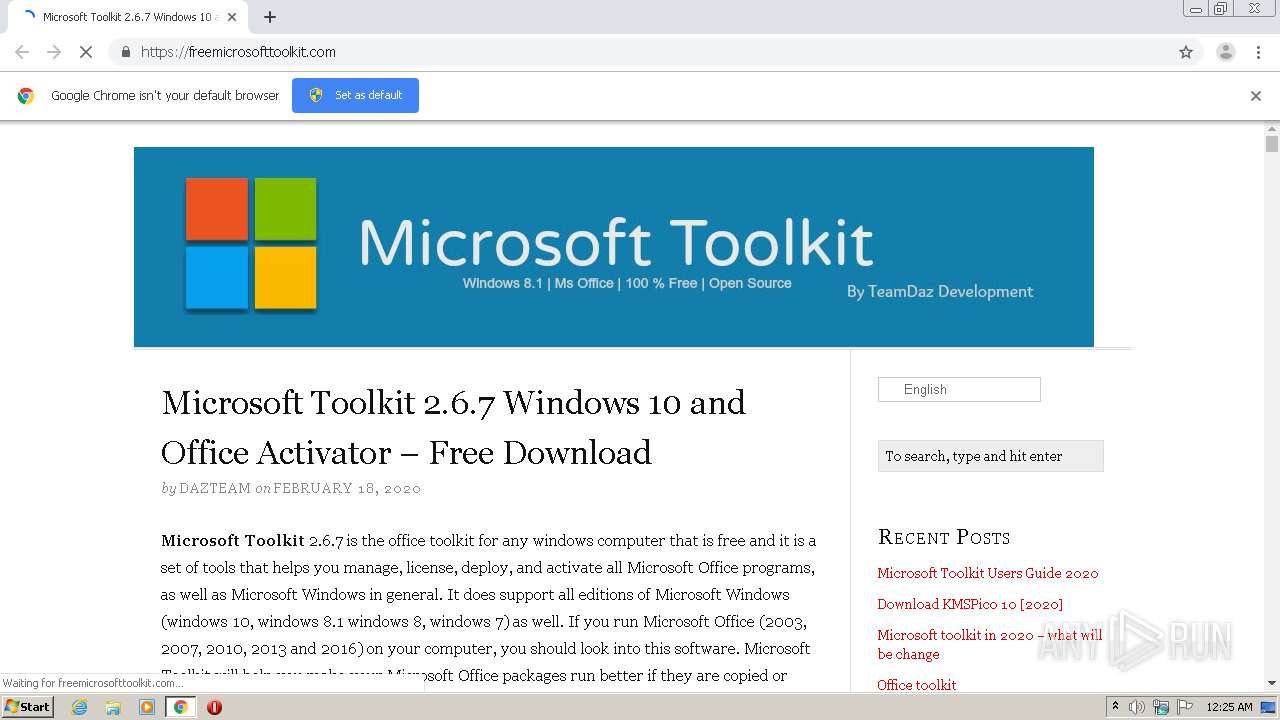Screen dimensions: 1280x720
Task: Close the Microsoft Toolkit tab
Action: [232, 17]
